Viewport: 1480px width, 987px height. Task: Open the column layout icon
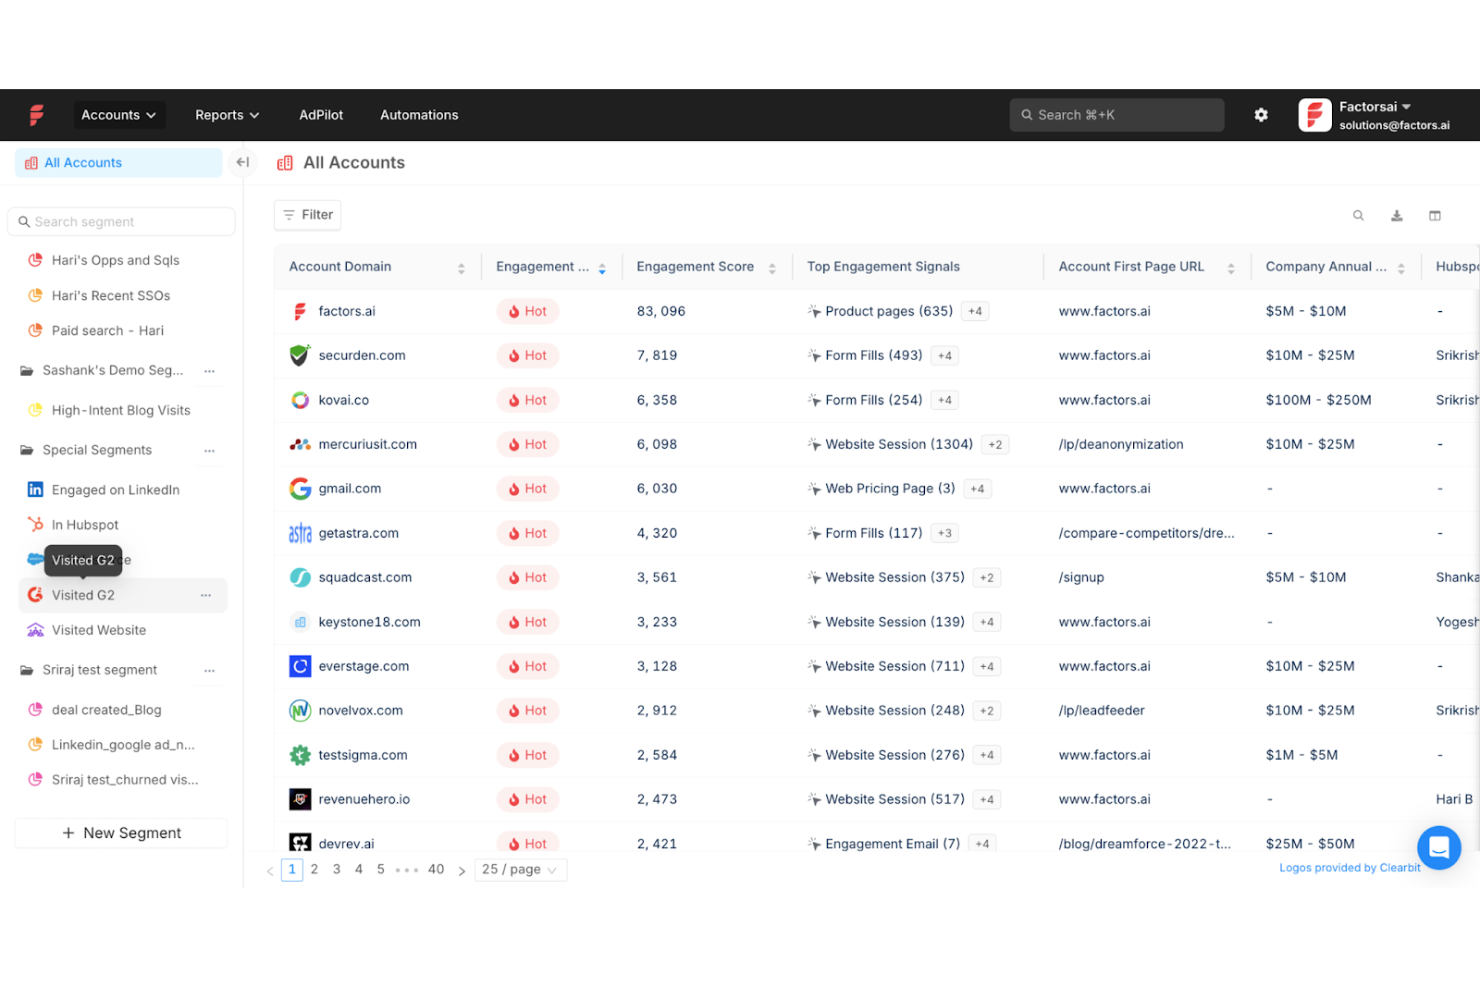coord(1435,215)
